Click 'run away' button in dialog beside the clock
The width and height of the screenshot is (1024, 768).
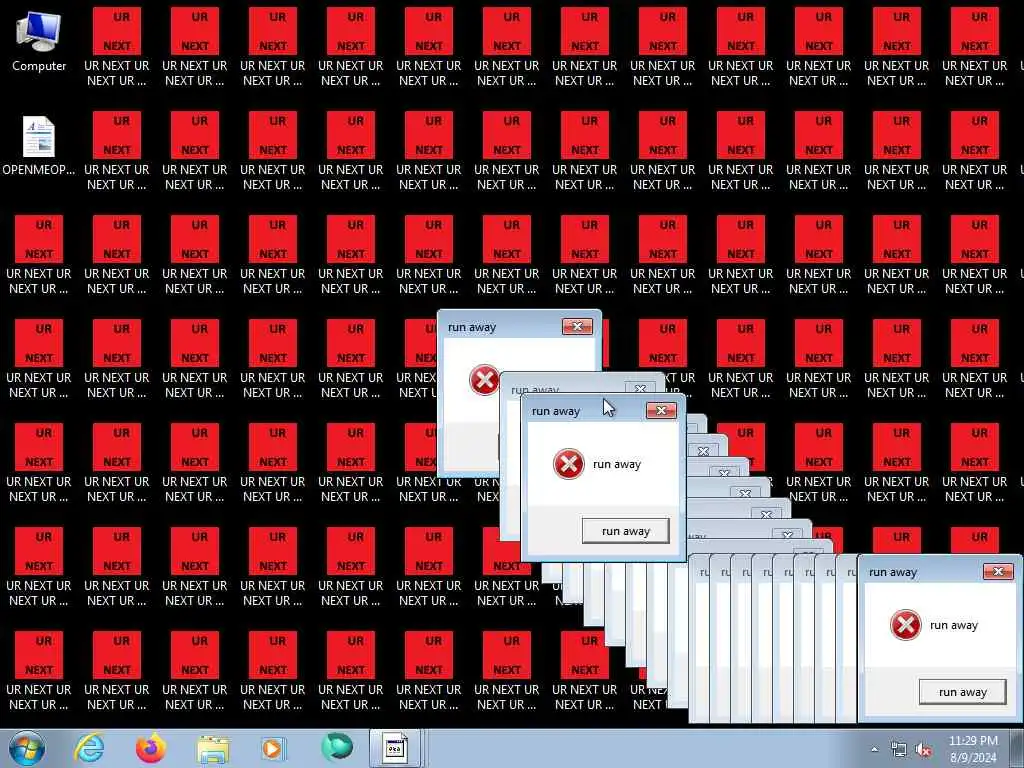point(963,692)
